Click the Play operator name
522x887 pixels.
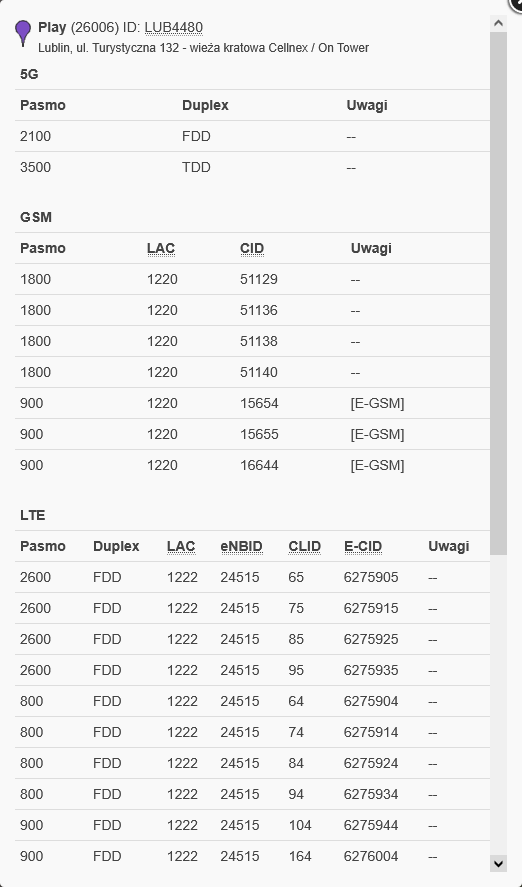[52, 28]
